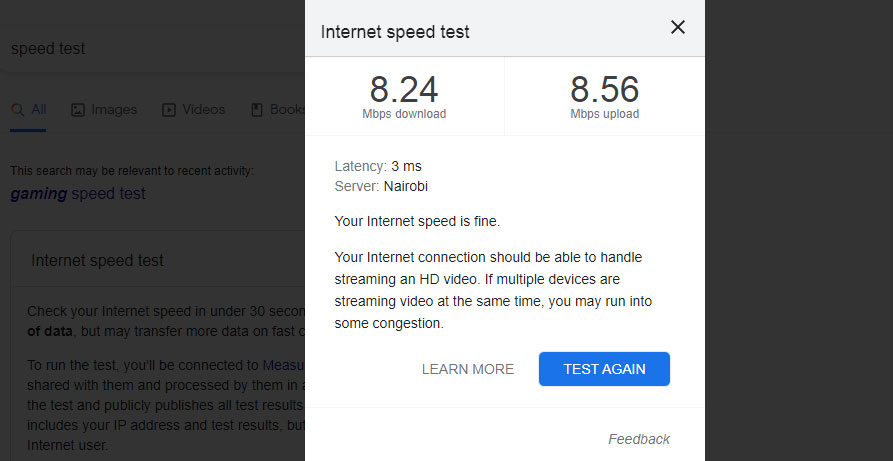
Task: Open the 'gaming speed test' suggestion
Action: [x=78, y=194]
